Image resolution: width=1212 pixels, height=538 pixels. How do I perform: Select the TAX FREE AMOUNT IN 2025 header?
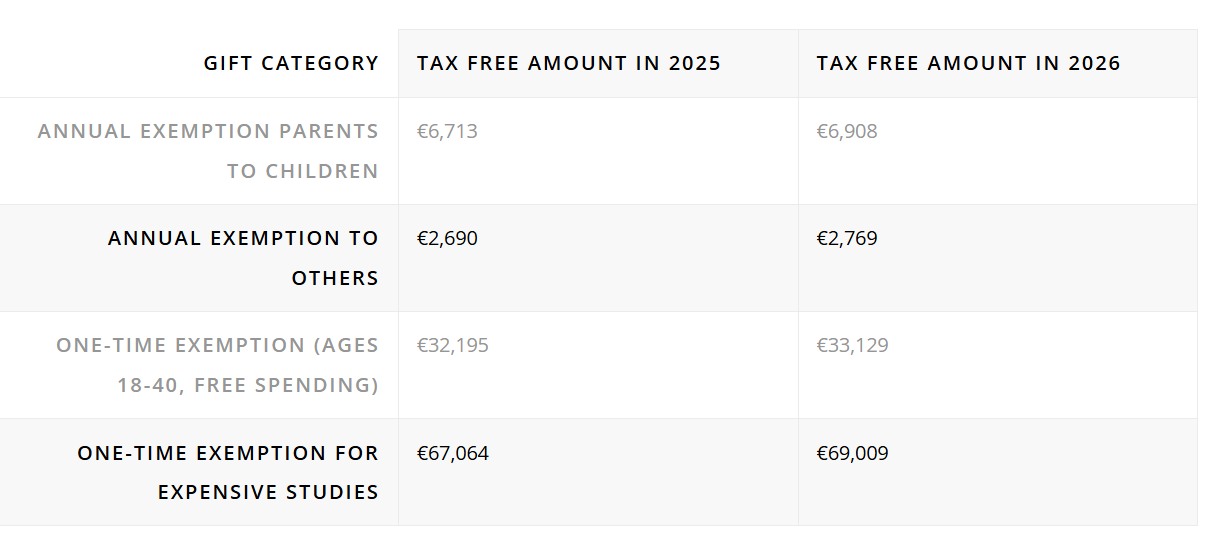[x=568, y=63]
